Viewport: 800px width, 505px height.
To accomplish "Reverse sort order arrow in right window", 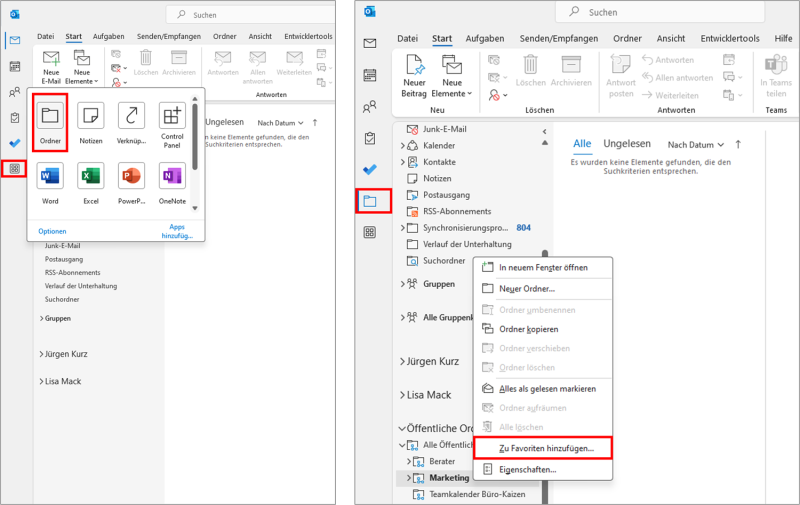I will click(738, 145).
